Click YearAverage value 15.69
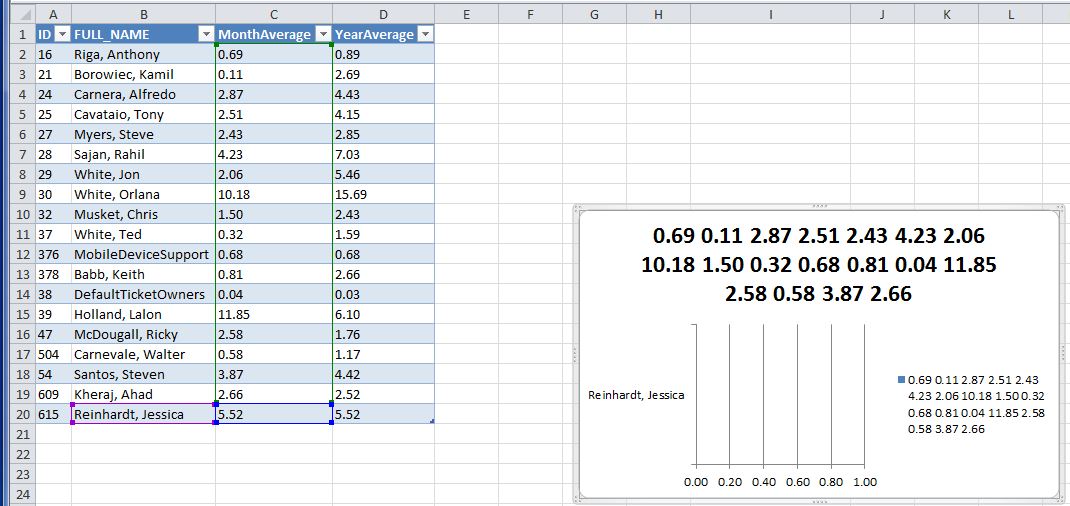This screenshot has height=506, width=1070. pyautogui.click(x=384, y=194)
